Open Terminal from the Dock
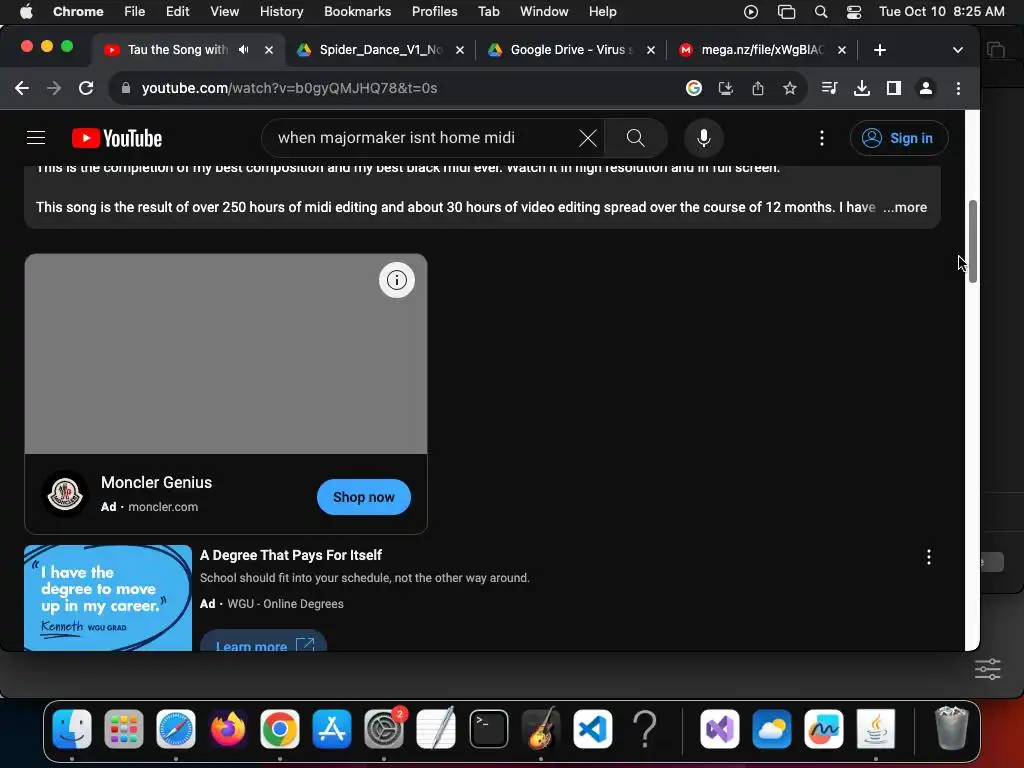The height and width of the screenshot is (768, 1024). (488, 729)
